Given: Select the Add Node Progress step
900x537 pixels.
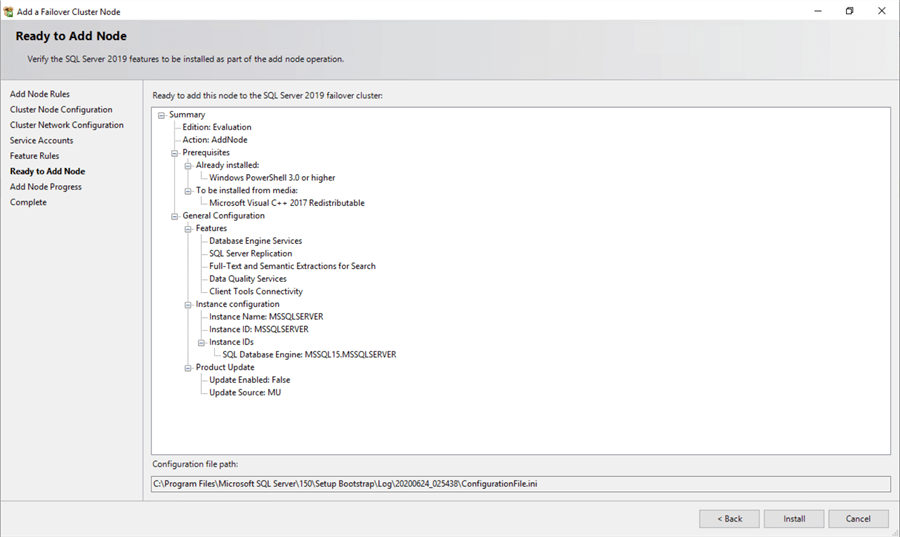Looking at the screenshot, I should 46,187.
